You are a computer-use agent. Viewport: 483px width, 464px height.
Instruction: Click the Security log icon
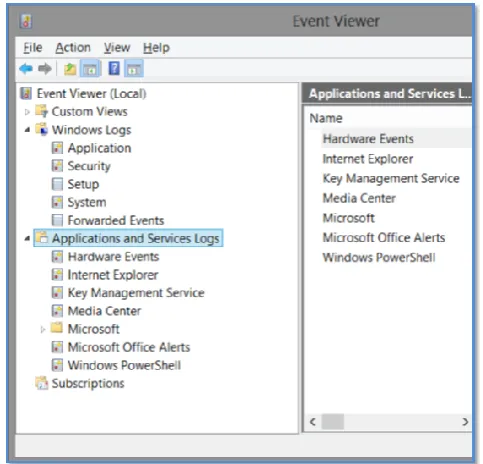[57, 166]
